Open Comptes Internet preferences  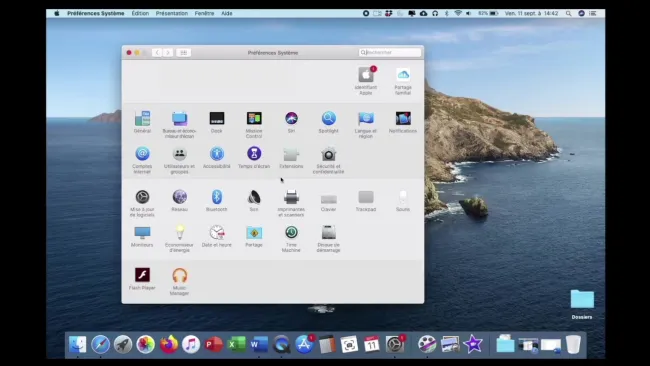click(x=142, y=154)
